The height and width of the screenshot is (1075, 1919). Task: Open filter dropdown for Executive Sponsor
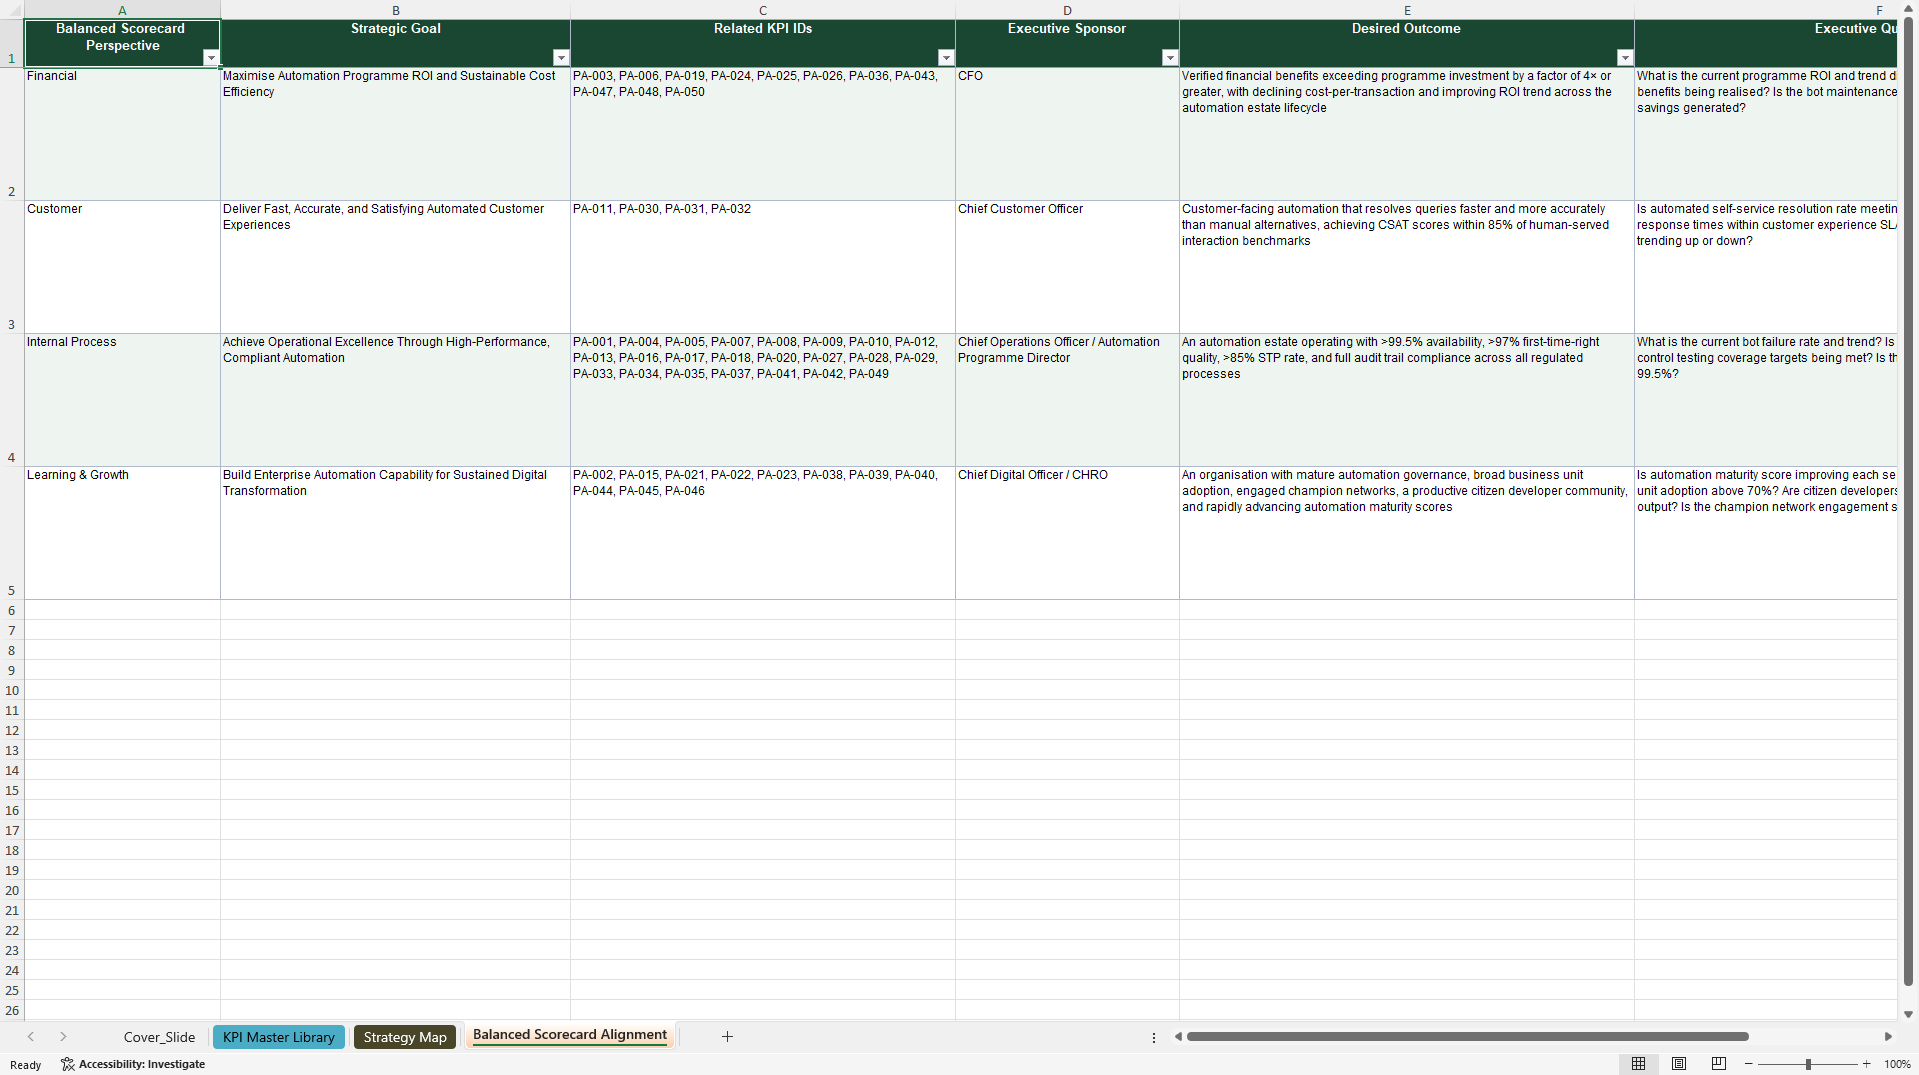point(1170,58)
